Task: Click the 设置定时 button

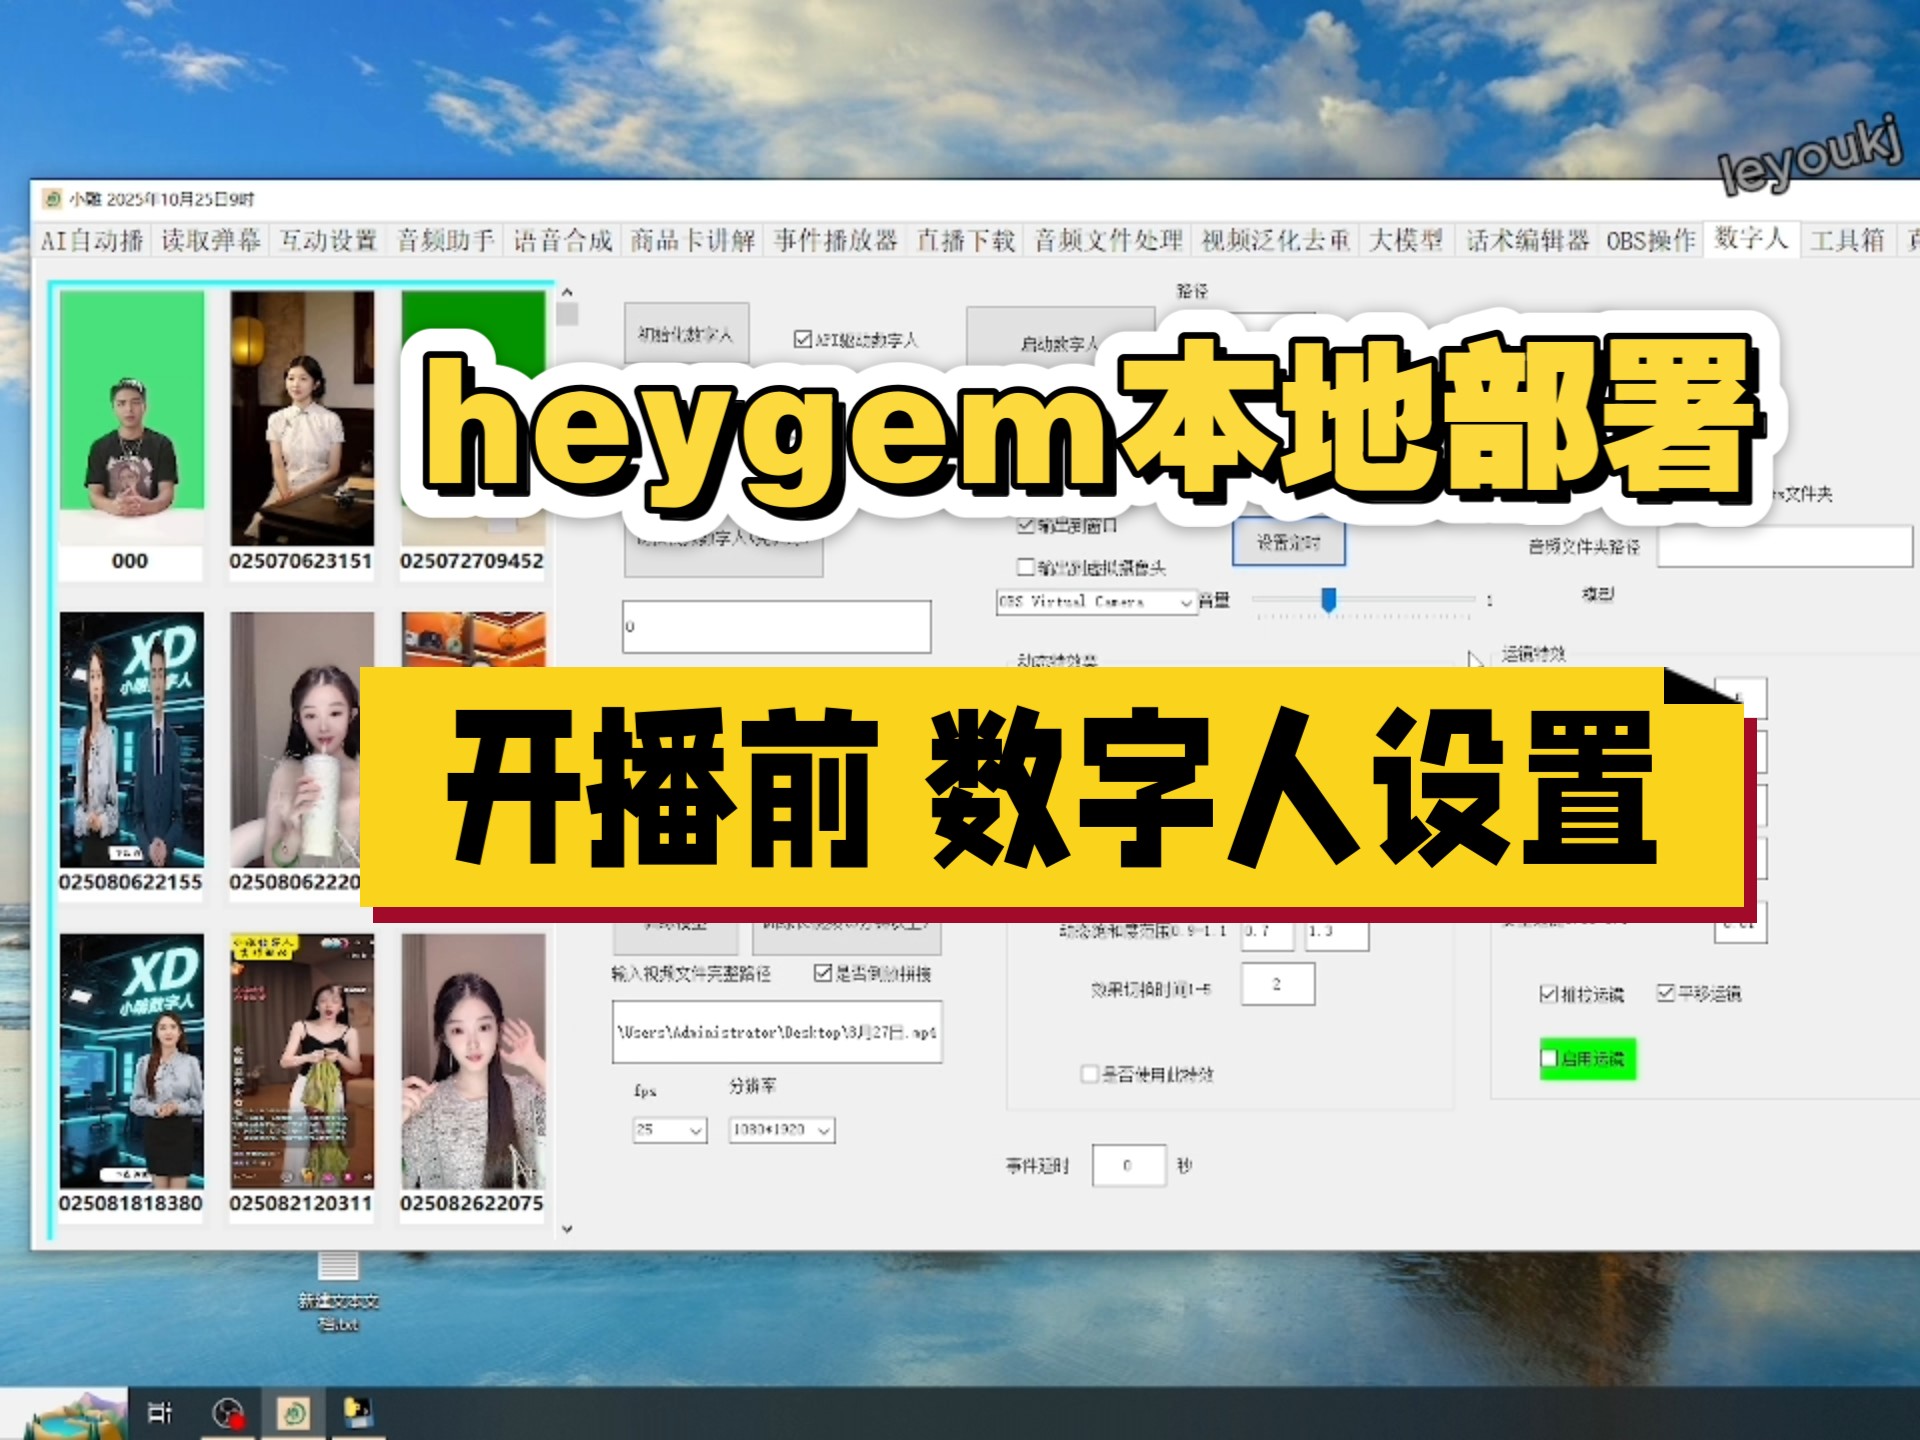Action: pyautogui.click(x=1288, y=543)
